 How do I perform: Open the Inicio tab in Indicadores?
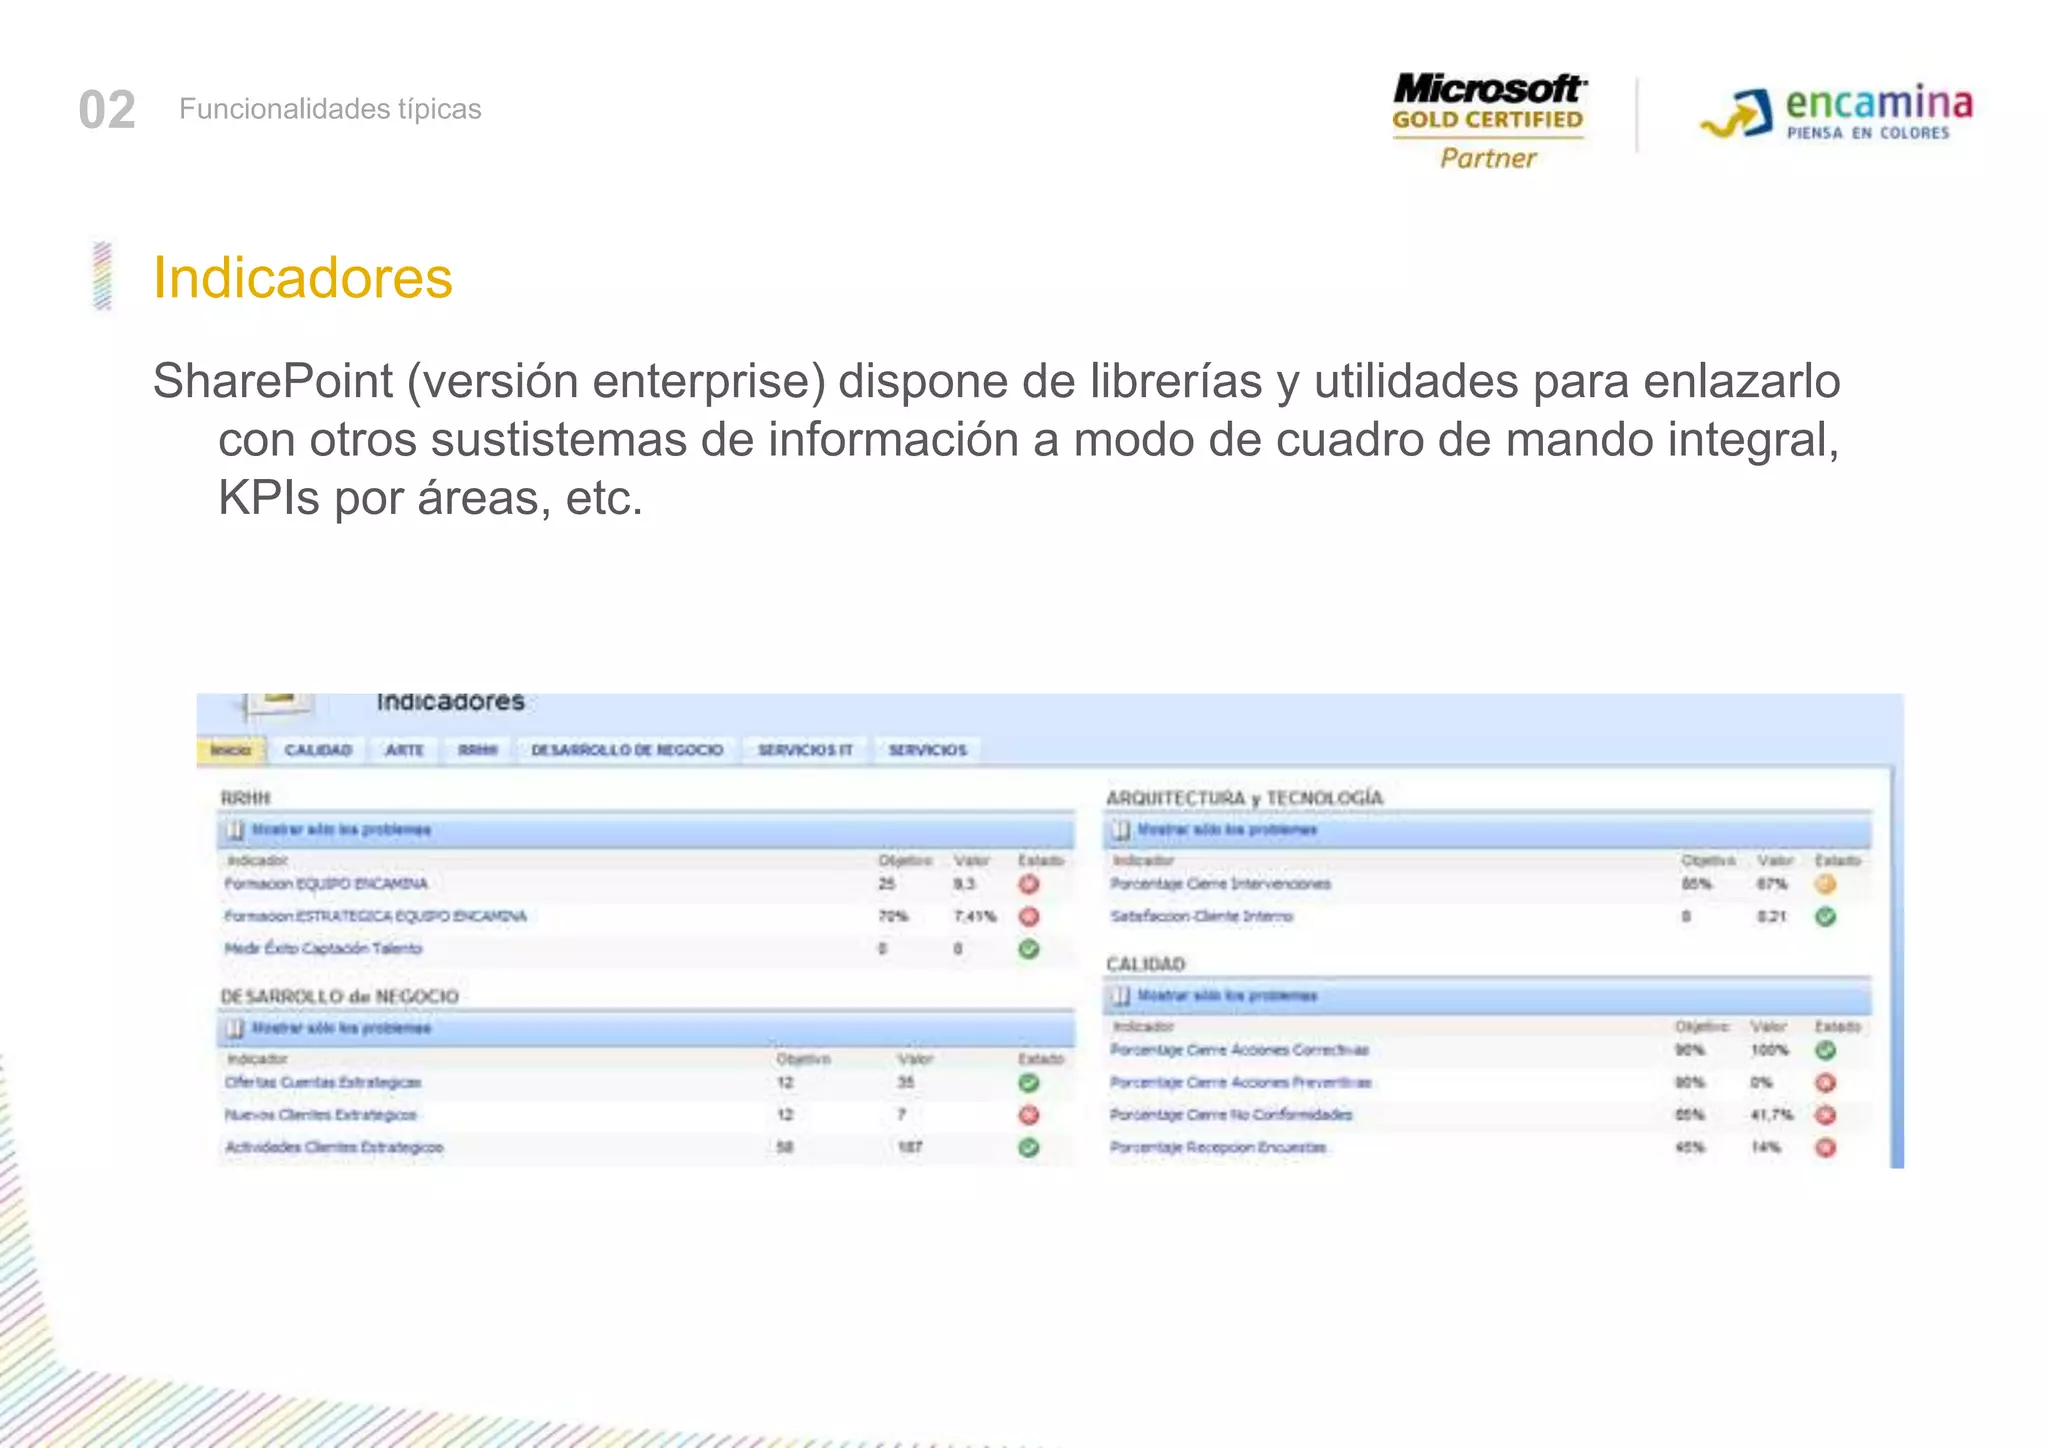[x=231, y=750]
